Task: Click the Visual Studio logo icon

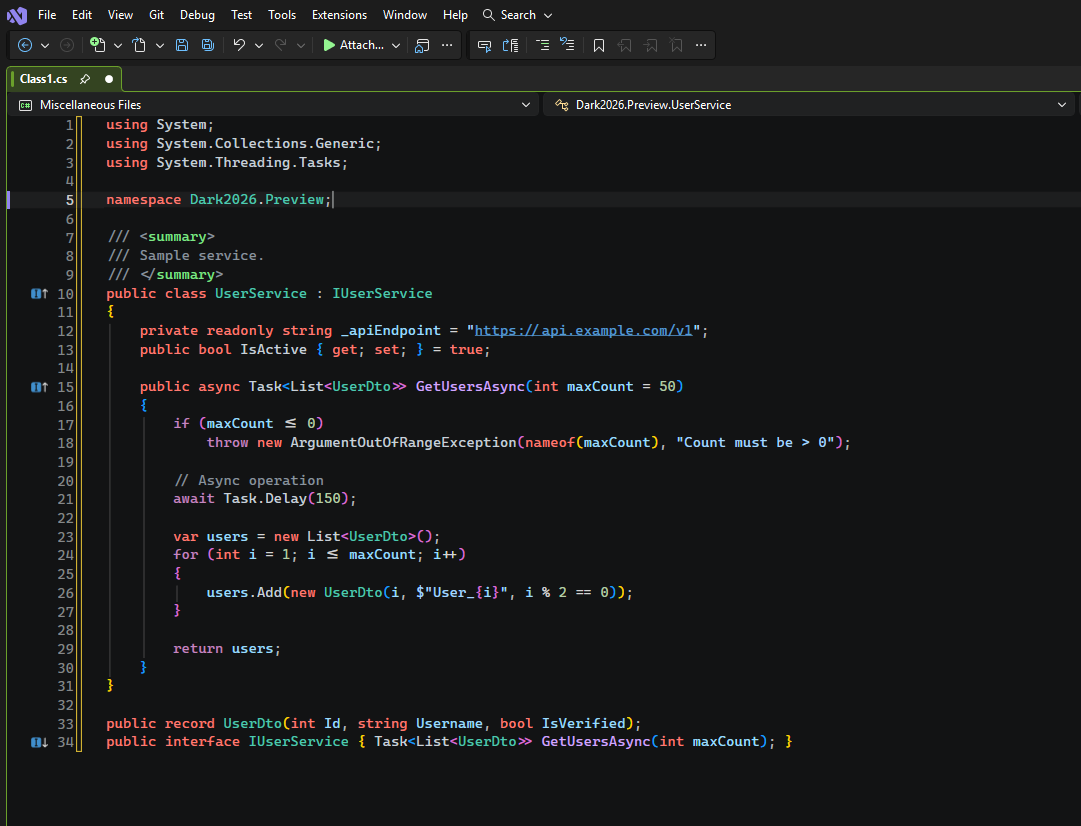Action: point(17,15)
